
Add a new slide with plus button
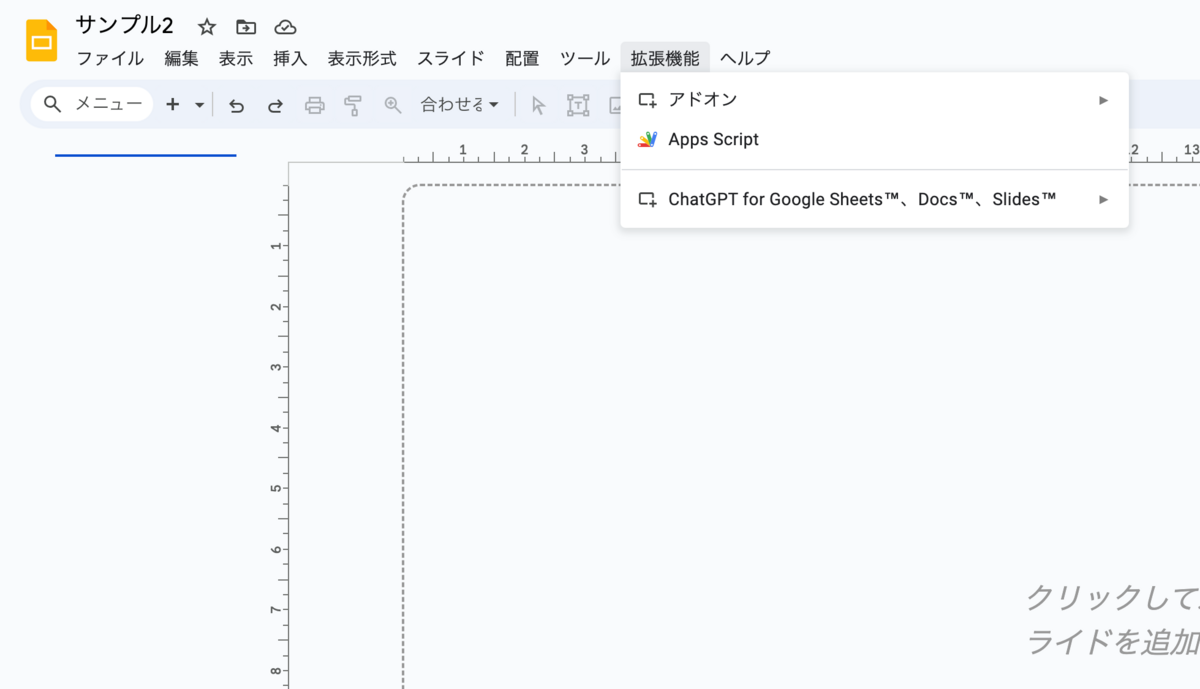pyautogui.click(x=173, y=104)
